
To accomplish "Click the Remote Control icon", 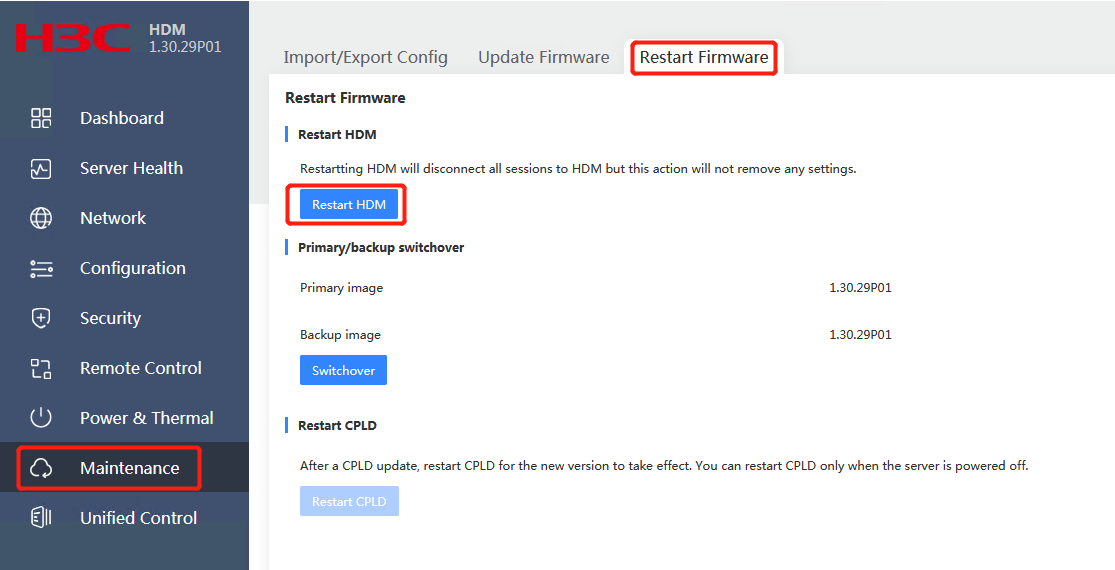I will tap(41, 368).
